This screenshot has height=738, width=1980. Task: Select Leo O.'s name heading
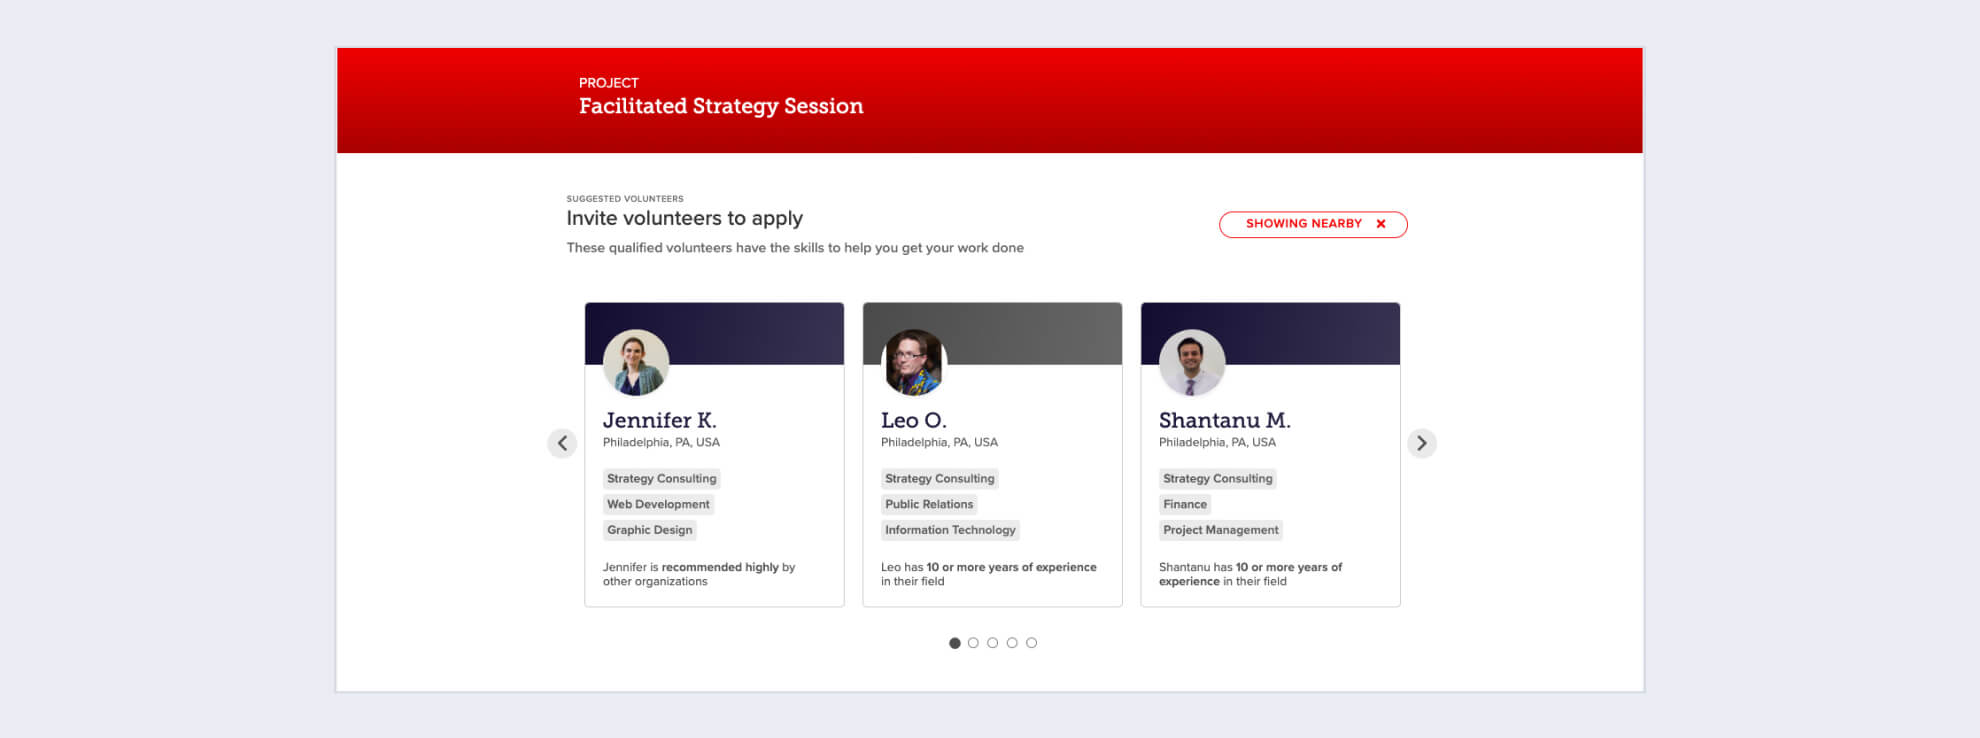(913, 420)
